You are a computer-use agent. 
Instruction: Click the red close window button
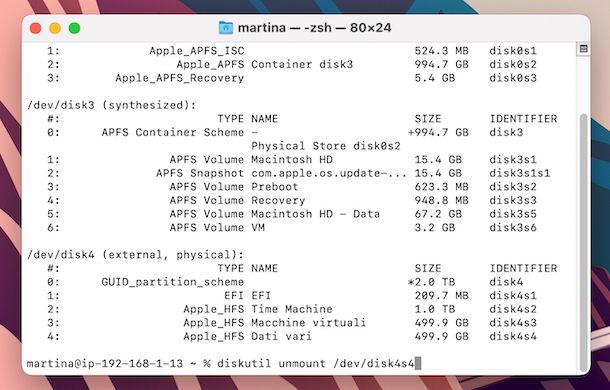pos(36,28)
